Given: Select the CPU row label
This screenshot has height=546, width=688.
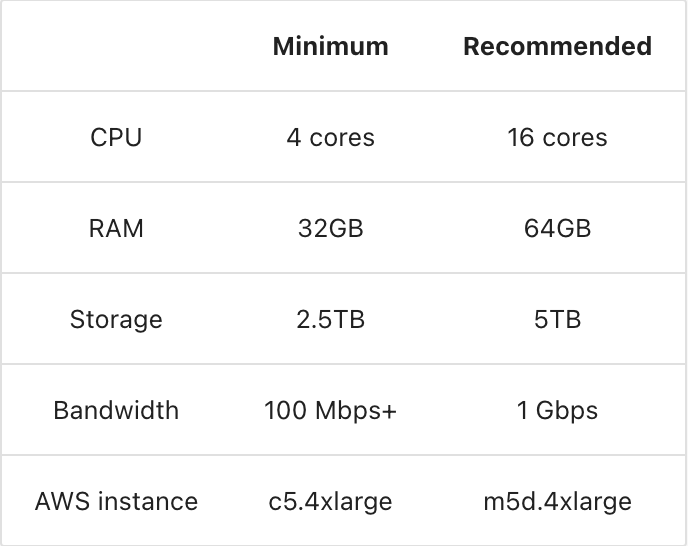Looking at the screenshot, I should [116, 137].
